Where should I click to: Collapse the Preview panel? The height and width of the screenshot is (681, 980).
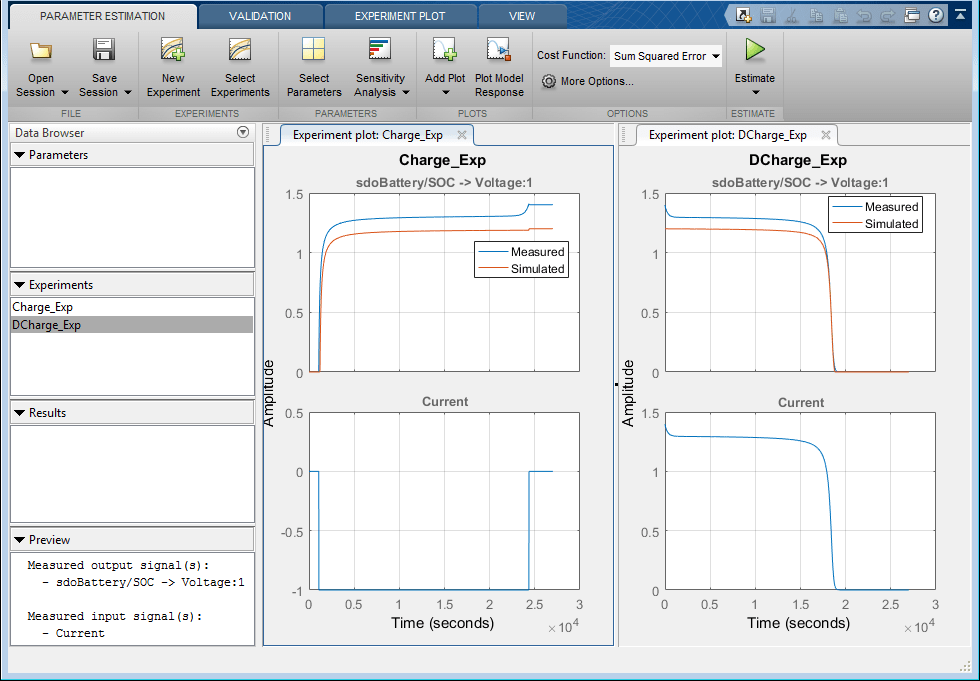click(23, 539)
